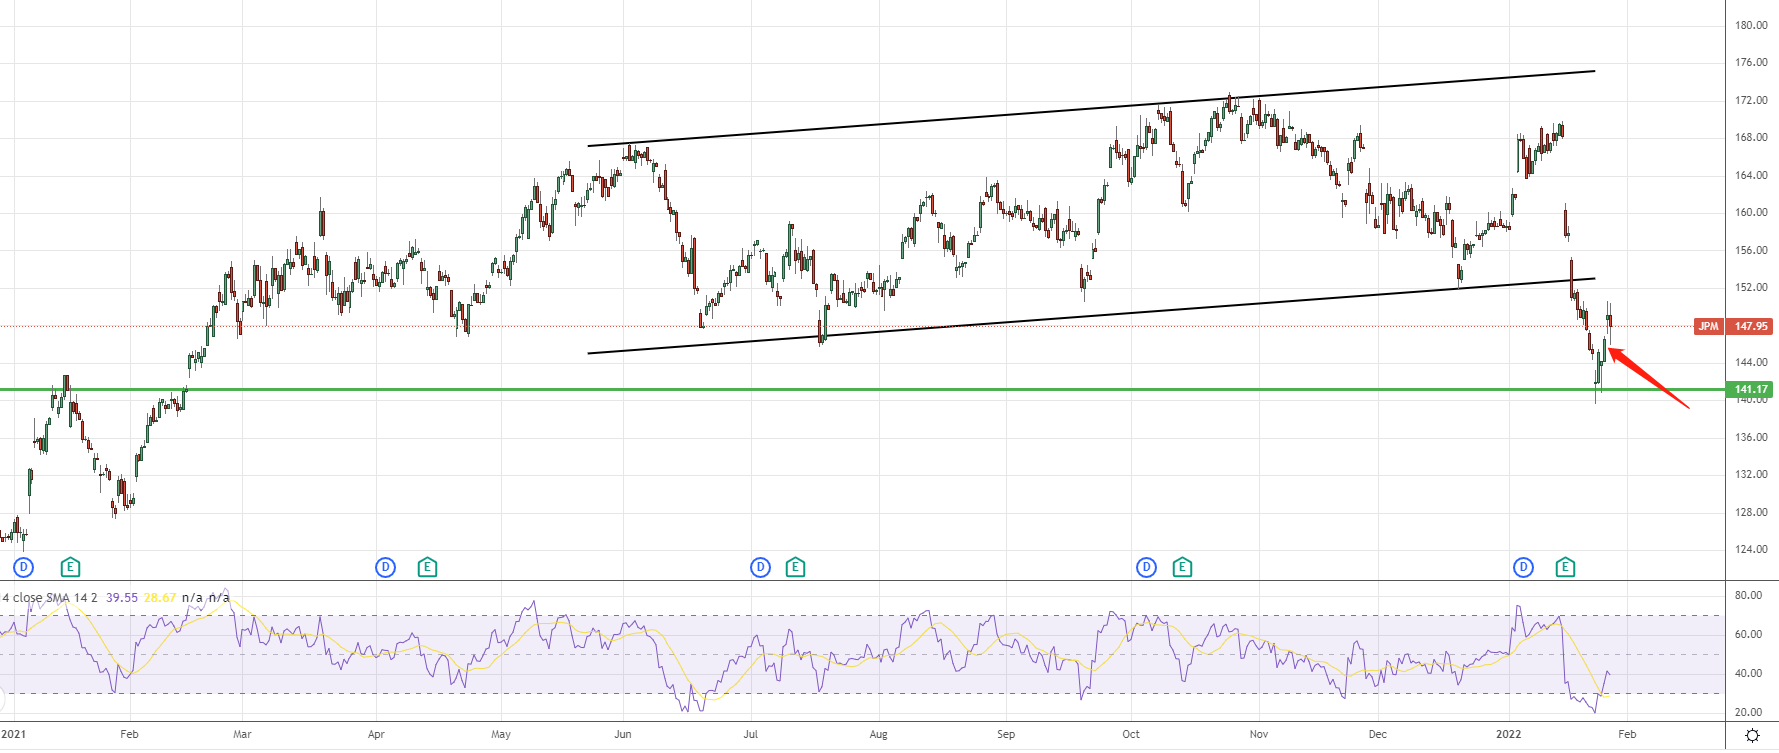This screenshot has width=1779, height=753.
Task: Open chart settings gear icon
Action: click(x=1752, y=735)
